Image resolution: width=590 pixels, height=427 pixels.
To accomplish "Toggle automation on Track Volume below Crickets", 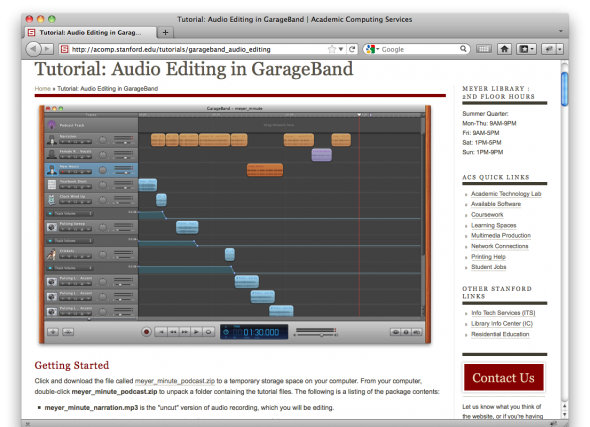I will coord(50,268).
